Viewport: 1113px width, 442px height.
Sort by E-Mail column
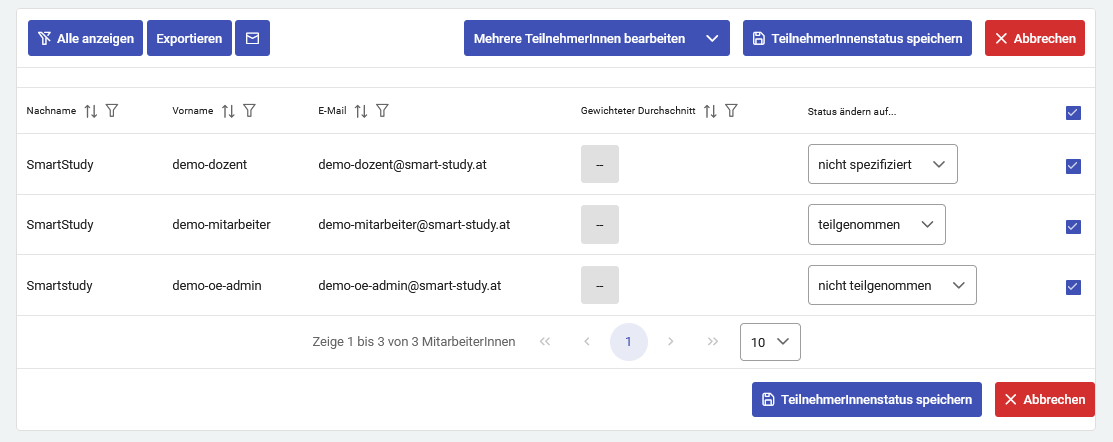pyautogui.click(x=361, y=111)
